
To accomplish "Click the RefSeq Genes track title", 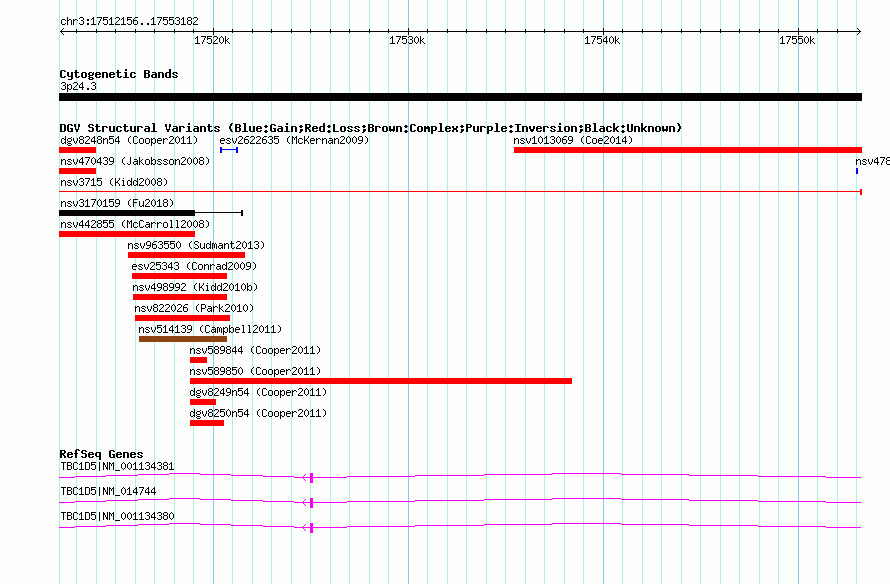I will [x=101, y=454].
